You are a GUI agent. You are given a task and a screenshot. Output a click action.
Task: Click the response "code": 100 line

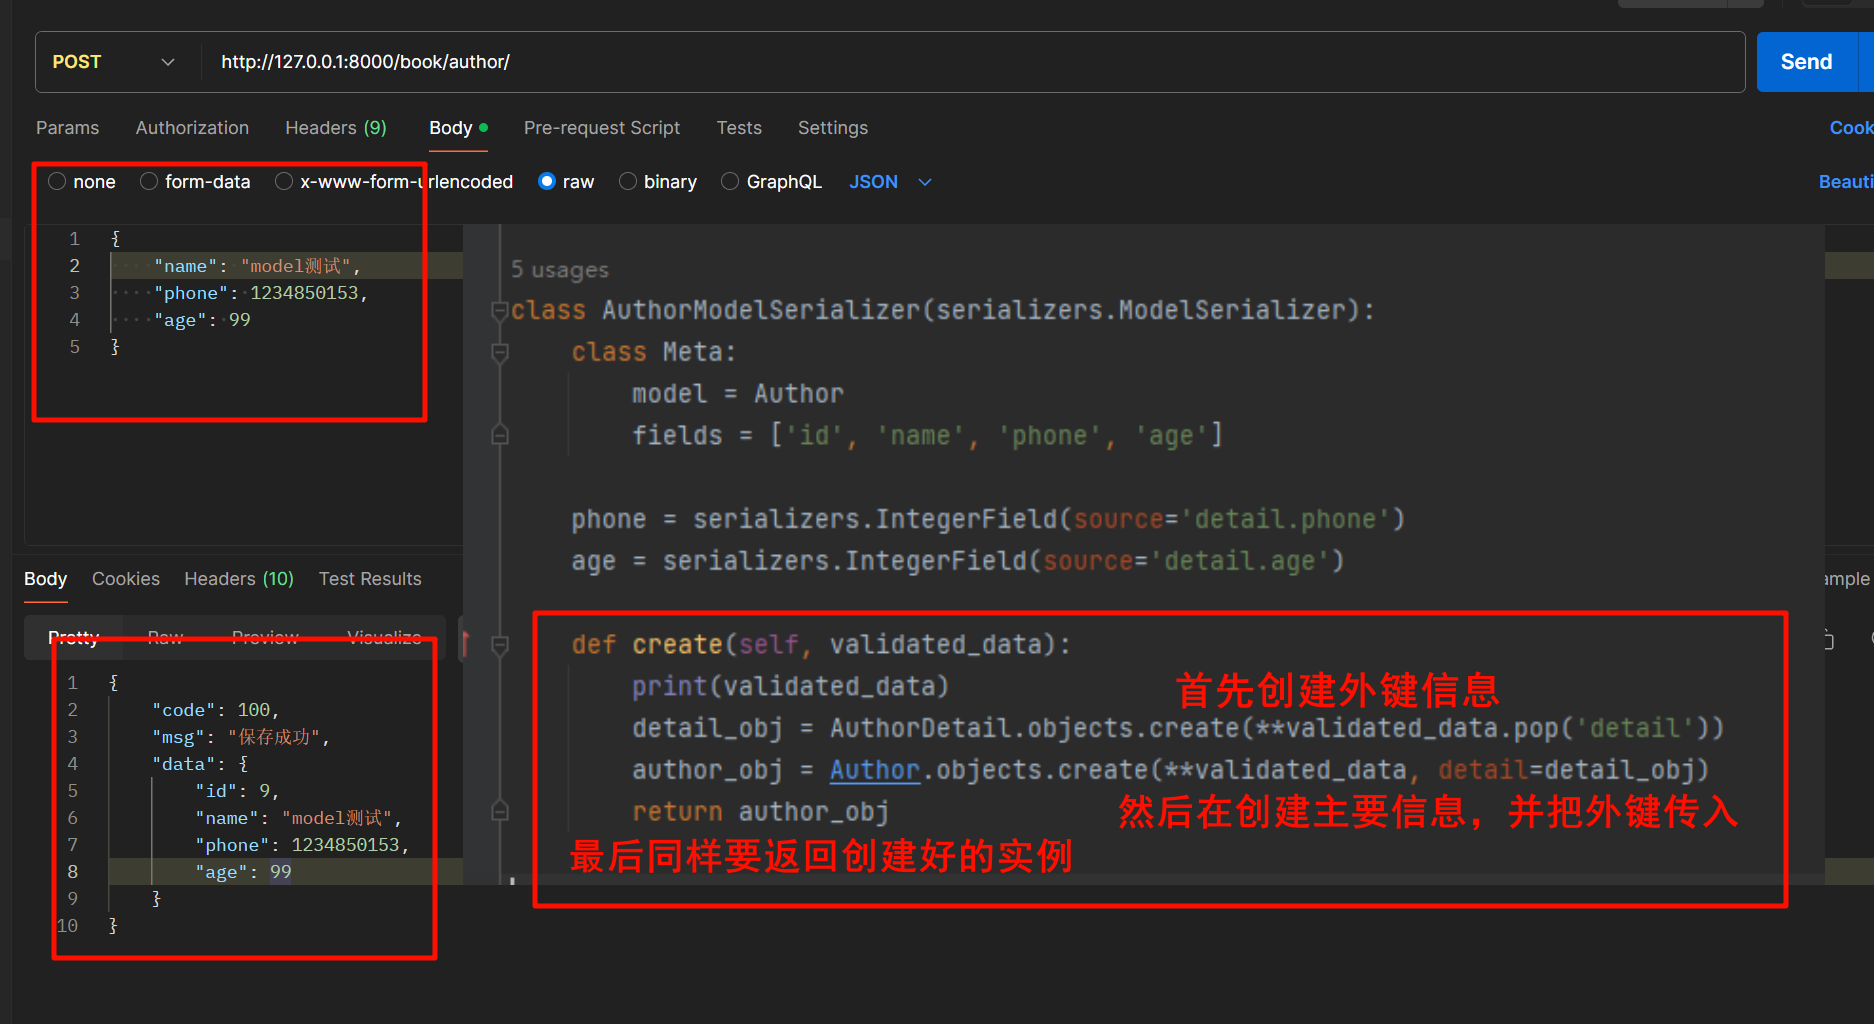(x=215, y=710)
